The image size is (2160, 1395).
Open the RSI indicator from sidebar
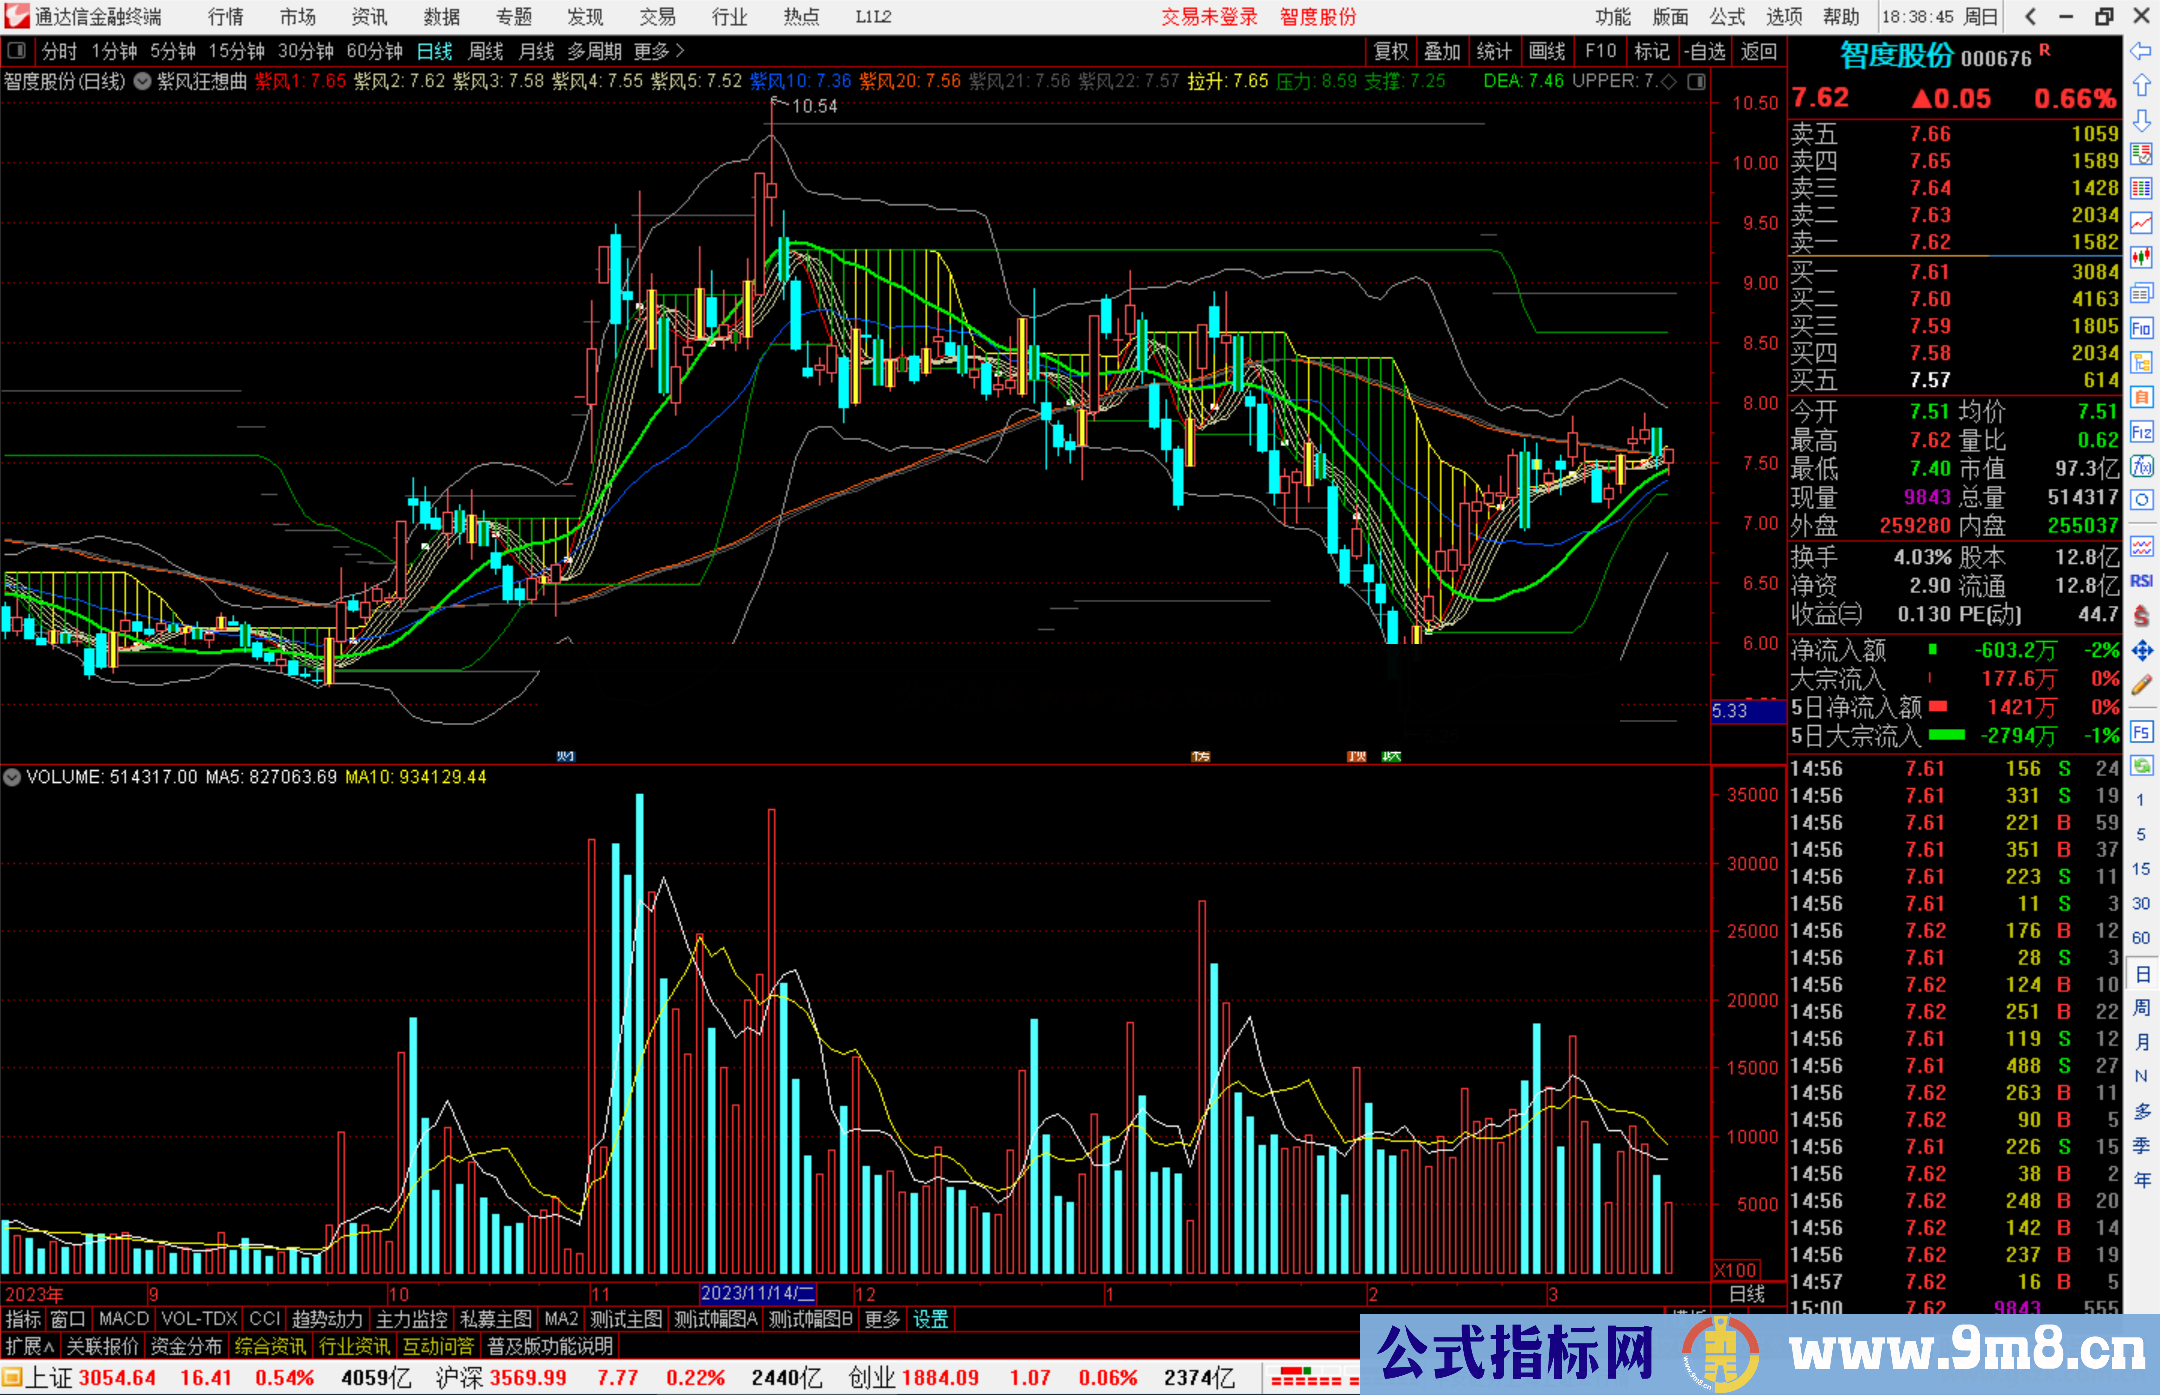[2141, 581]
